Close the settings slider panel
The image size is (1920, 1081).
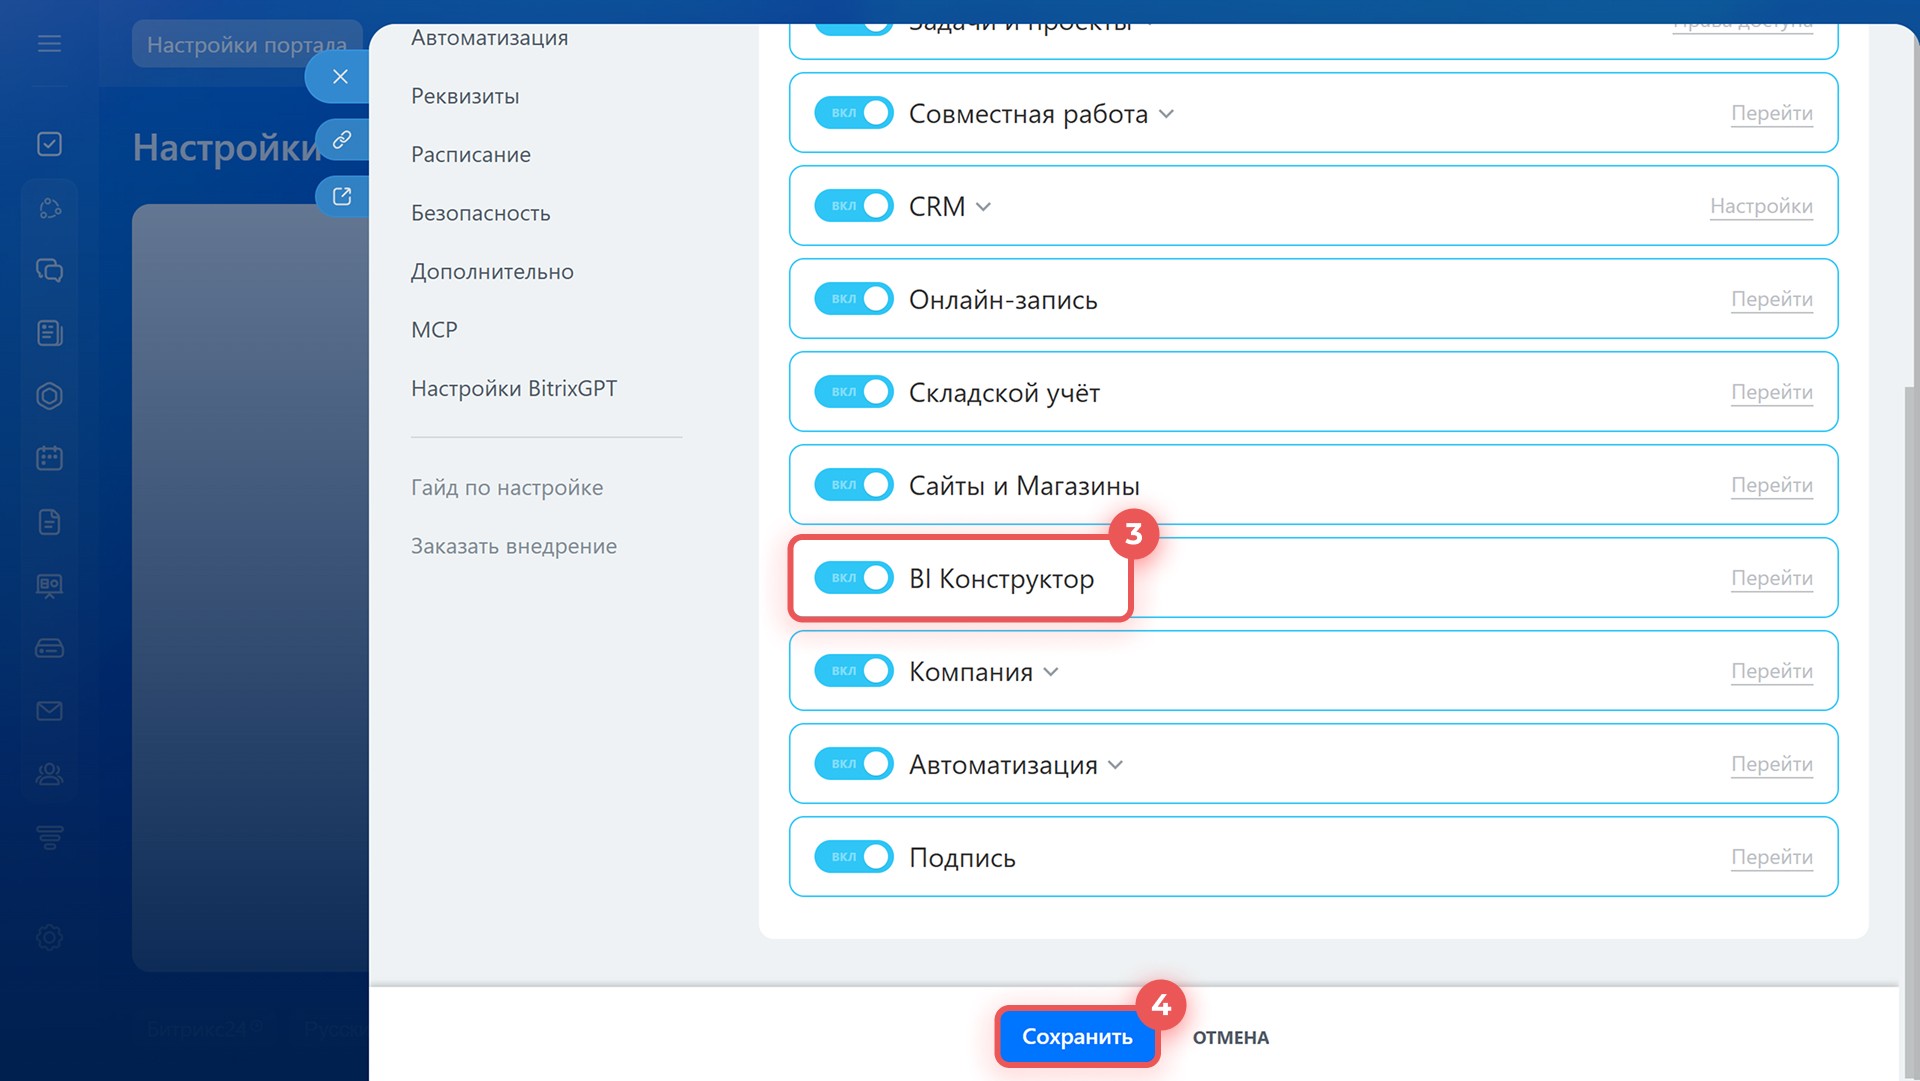click(x=340, y=76)
